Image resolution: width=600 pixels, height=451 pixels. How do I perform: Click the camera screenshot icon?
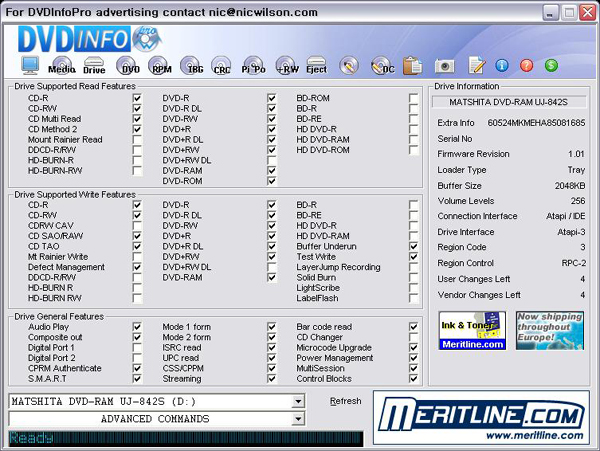[x=444, y=66]
